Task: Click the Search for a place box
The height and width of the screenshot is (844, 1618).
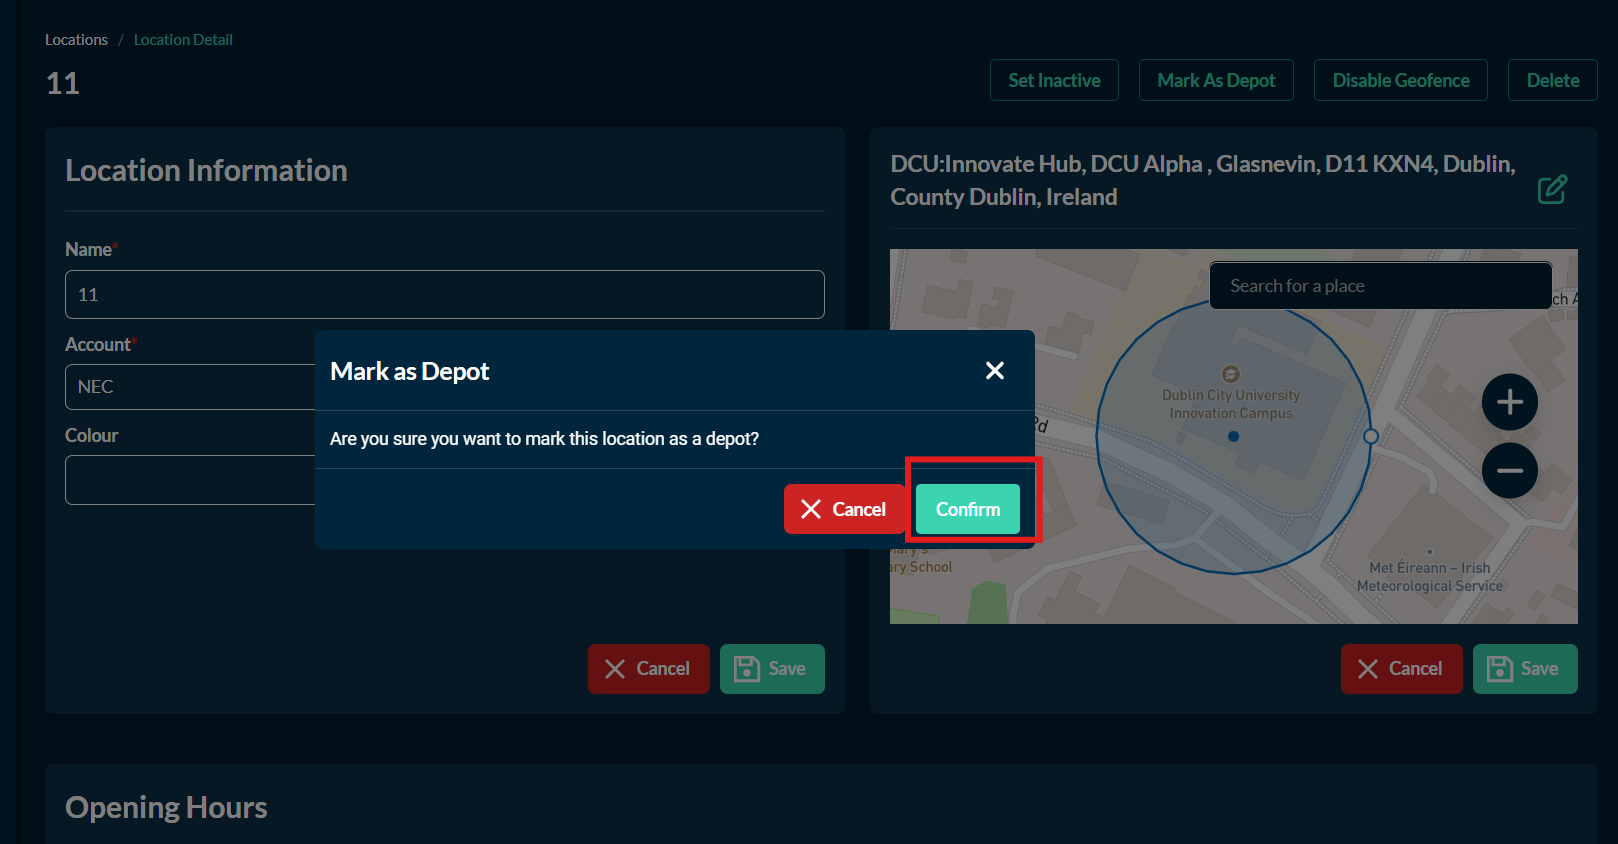Action: 1381,286
